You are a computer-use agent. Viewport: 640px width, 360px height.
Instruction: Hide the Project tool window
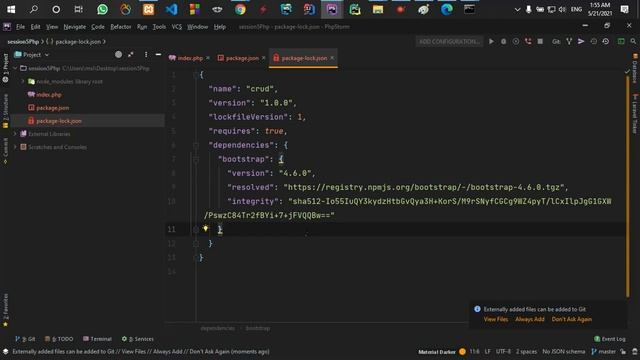[158, 54]
